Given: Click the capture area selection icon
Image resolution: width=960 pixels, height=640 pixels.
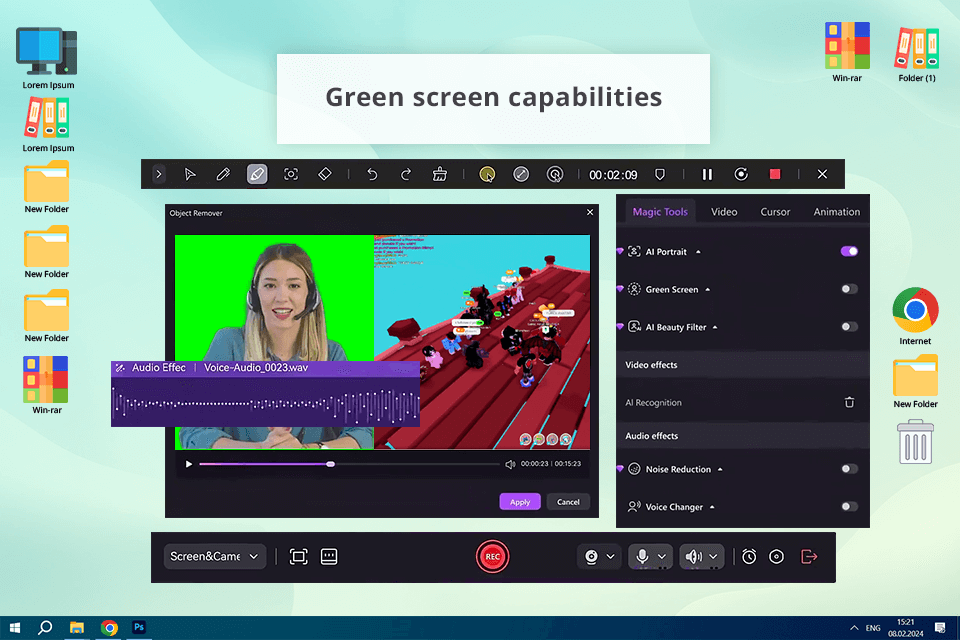Looking at the screenshot, I should (x=298, y=557).
